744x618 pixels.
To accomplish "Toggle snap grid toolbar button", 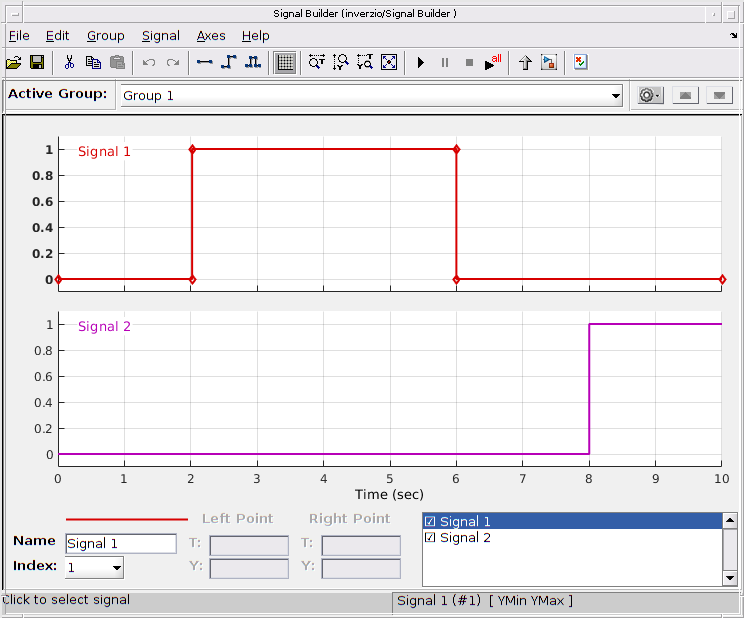I will [x=285, y=63].
